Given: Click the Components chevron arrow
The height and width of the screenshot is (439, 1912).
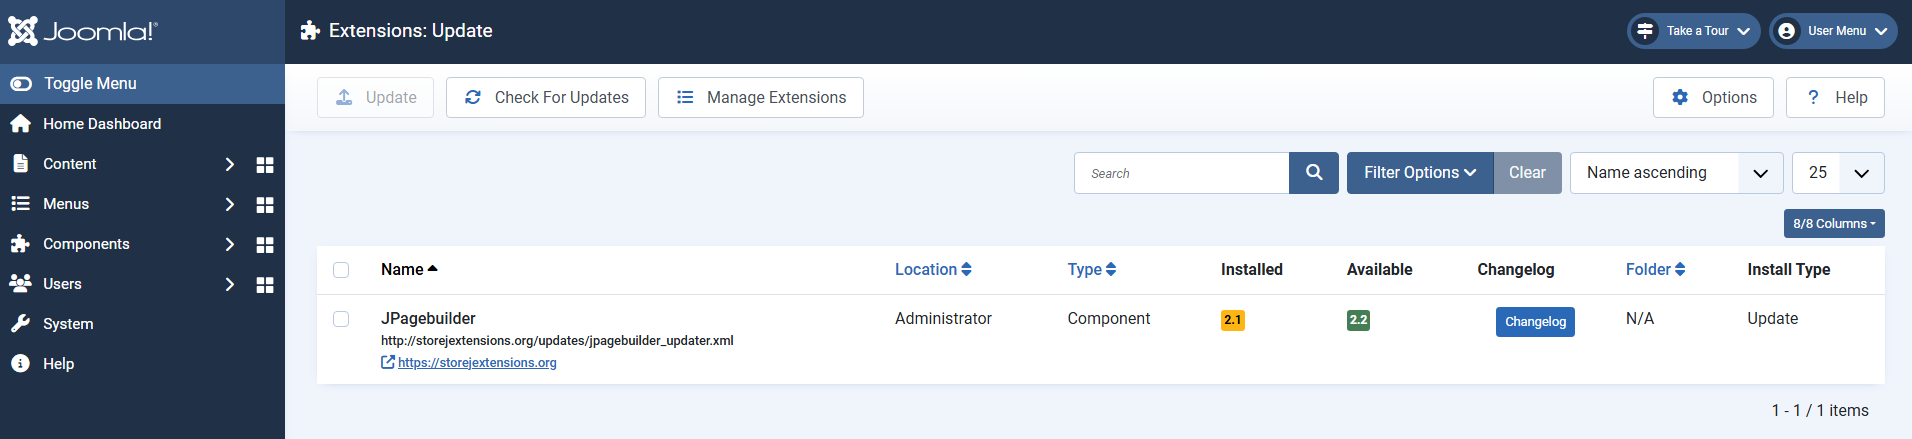Looking at the screenshot, I should click(230, 244).
